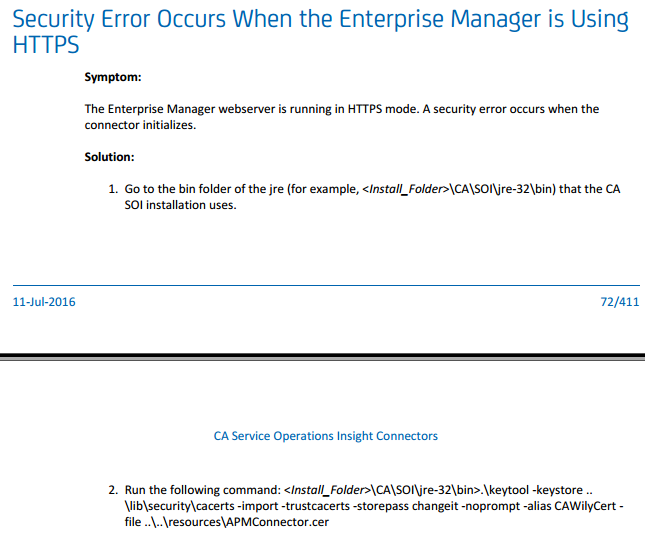Click "SOI installation uses." line

[x=181, y=205]
